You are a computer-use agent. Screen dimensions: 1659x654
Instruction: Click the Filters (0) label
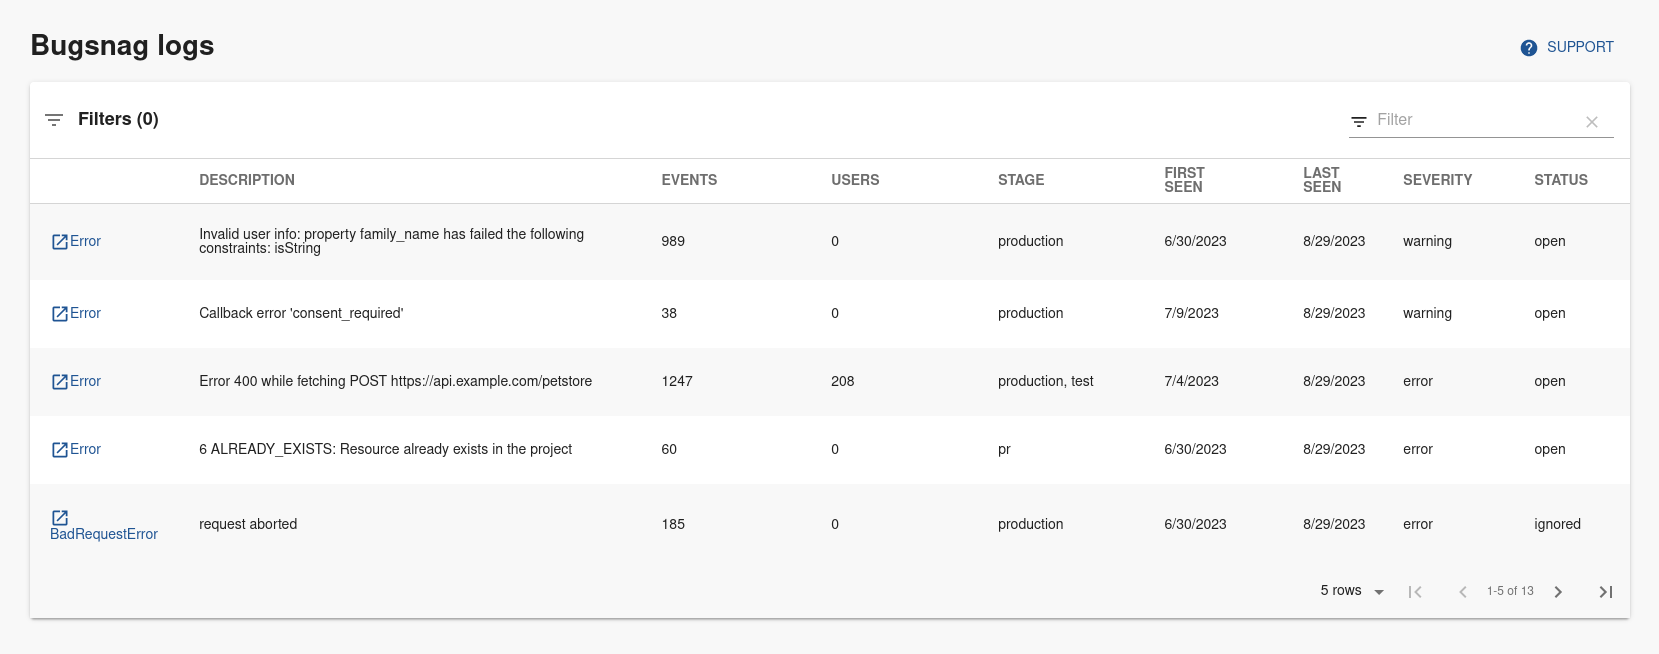coord(118,119)
